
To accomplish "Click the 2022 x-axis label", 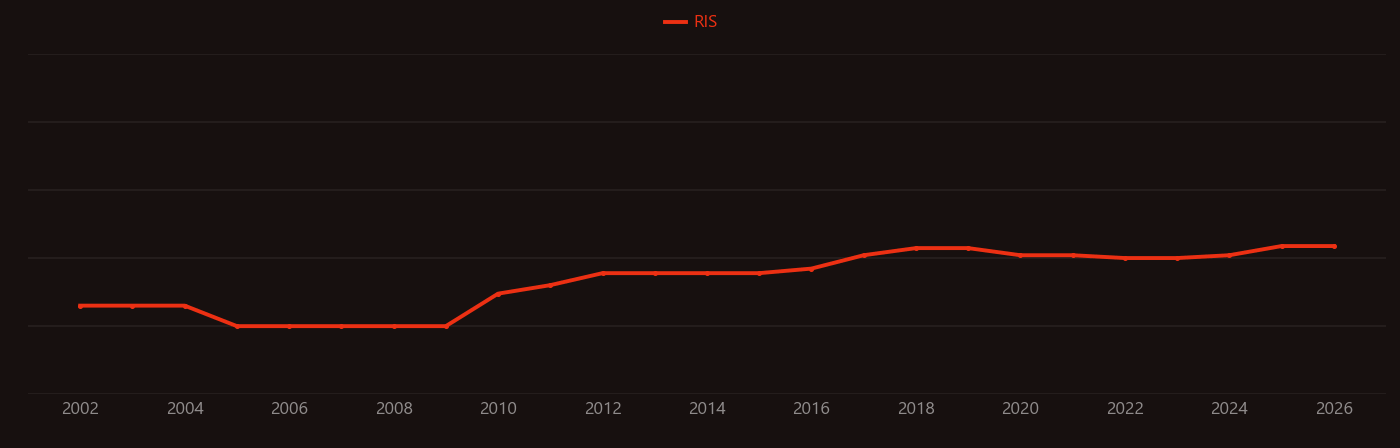I will pos(1125,409).
